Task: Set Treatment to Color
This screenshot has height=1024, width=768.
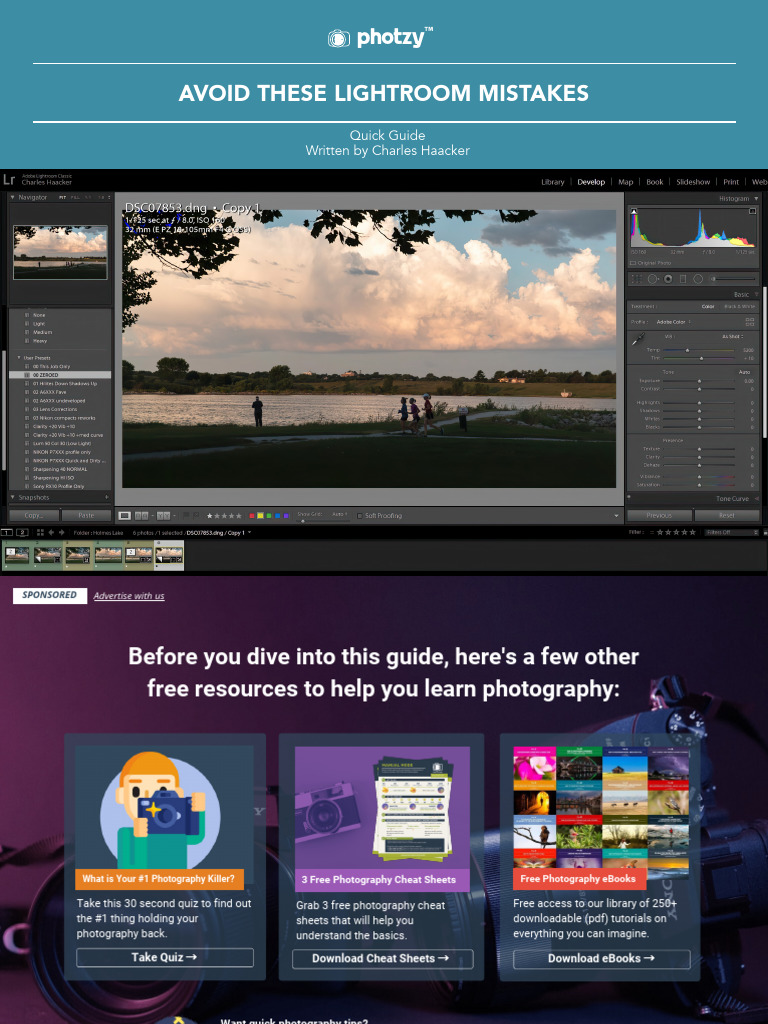Action: (708, 306)
